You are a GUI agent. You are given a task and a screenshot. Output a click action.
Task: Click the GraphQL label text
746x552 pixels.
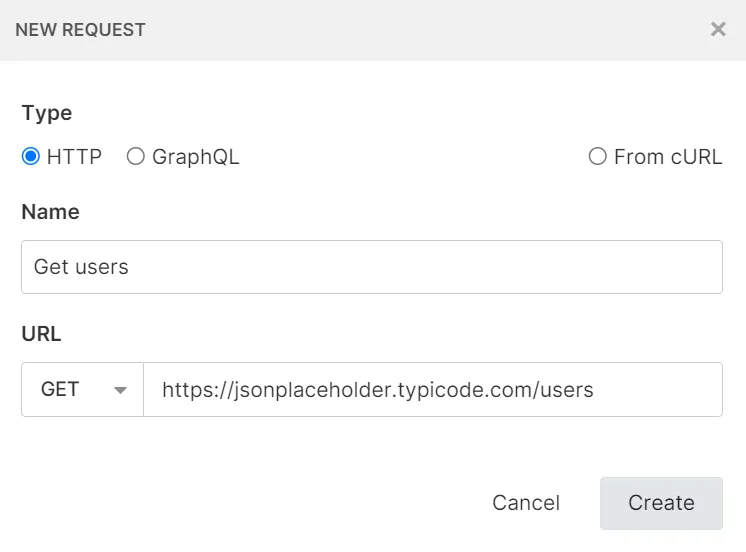coord(196,157)
